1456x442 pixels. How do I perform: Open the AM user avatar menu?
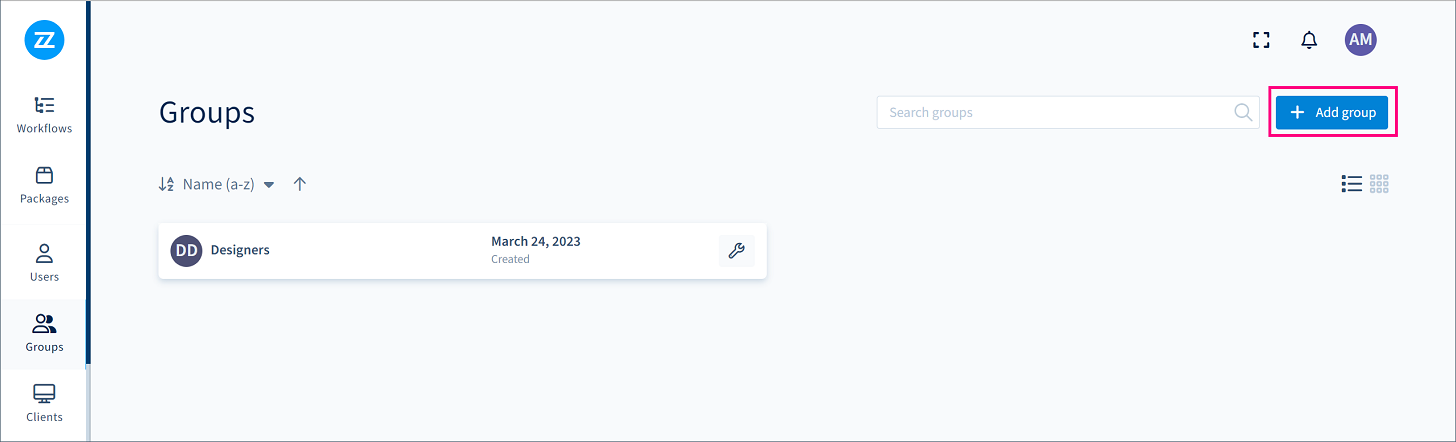tap(1361, 40)
